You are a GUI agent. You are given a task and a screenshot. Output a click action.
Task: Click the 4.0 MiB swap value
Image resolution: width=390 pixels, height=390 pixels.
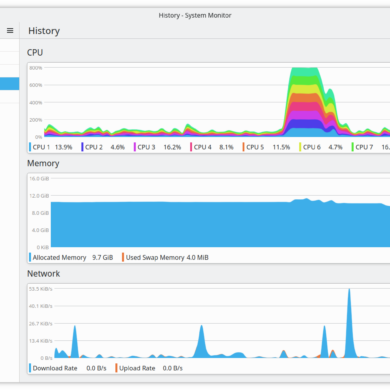click(x=198, y=257)
